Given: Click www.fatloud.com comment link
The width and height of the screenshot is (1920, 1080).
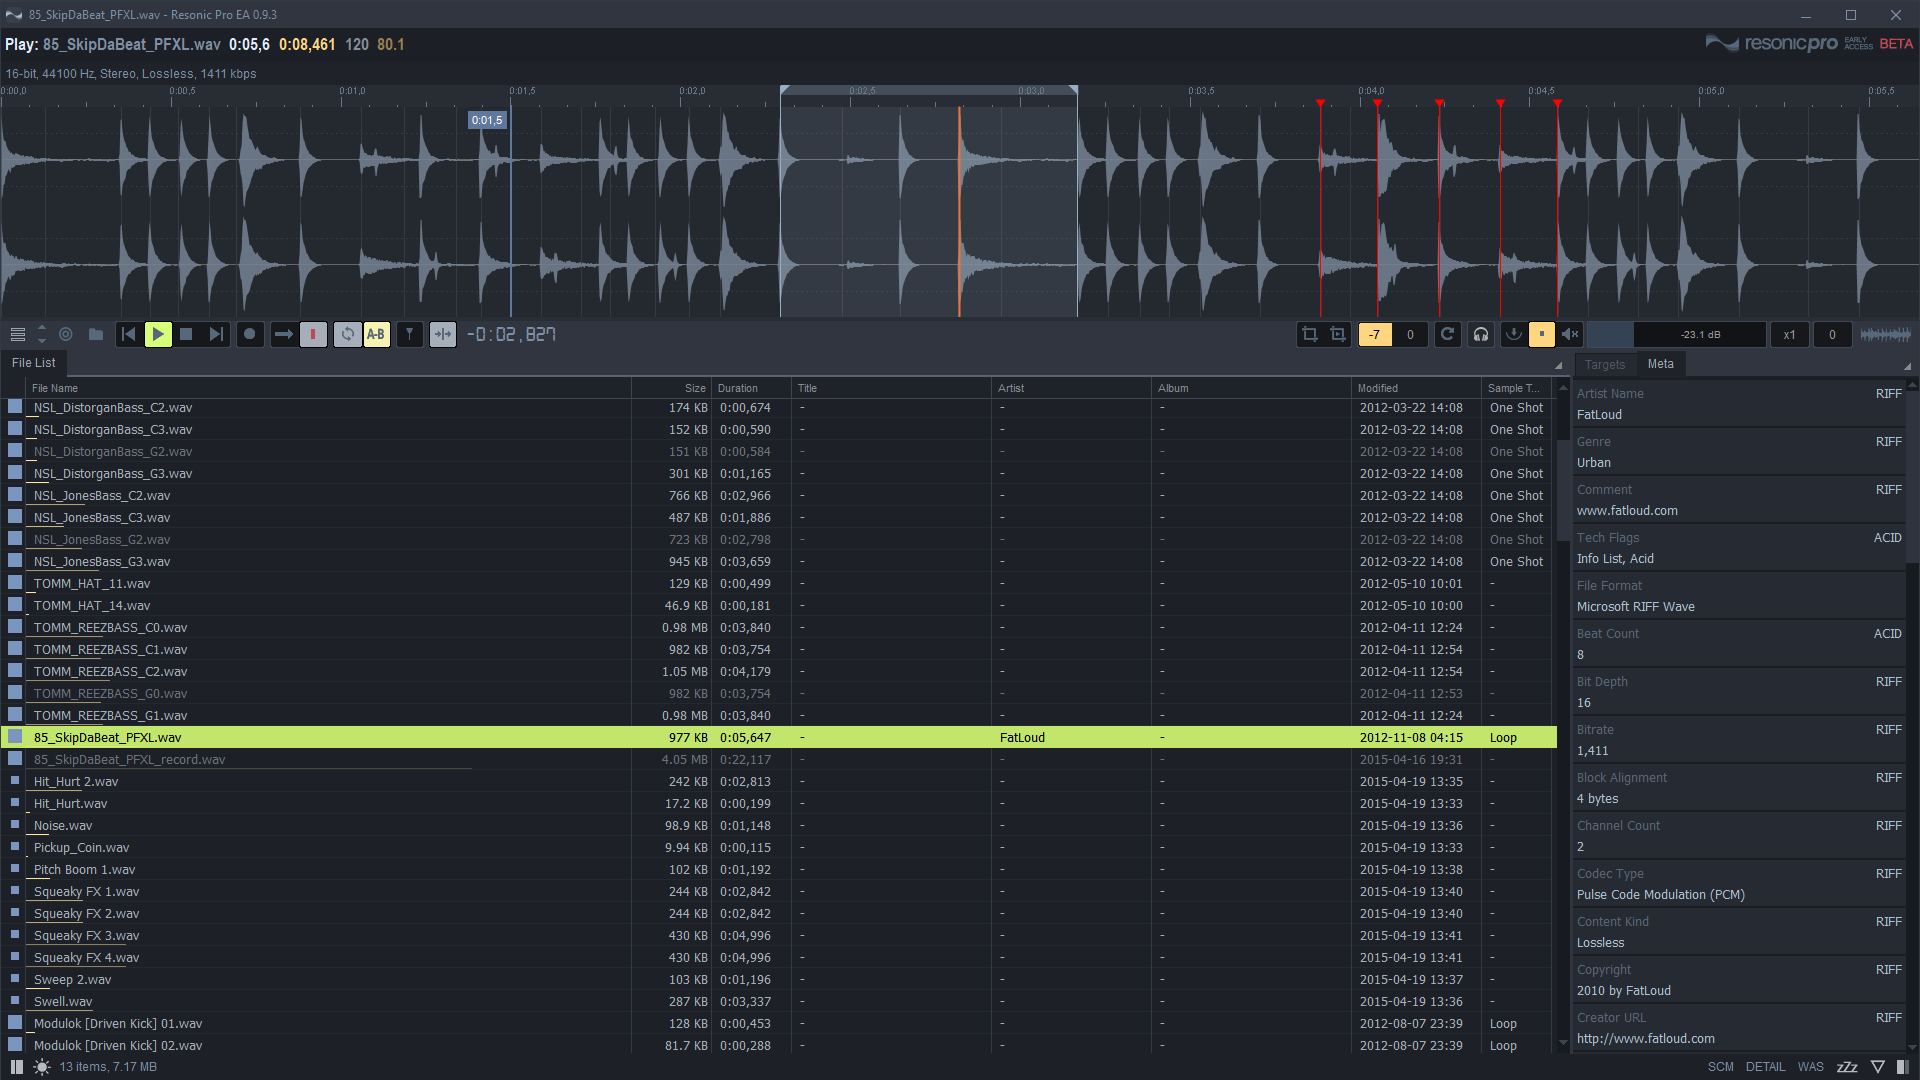Looking at the screenshot, I should coord(1626,512).
